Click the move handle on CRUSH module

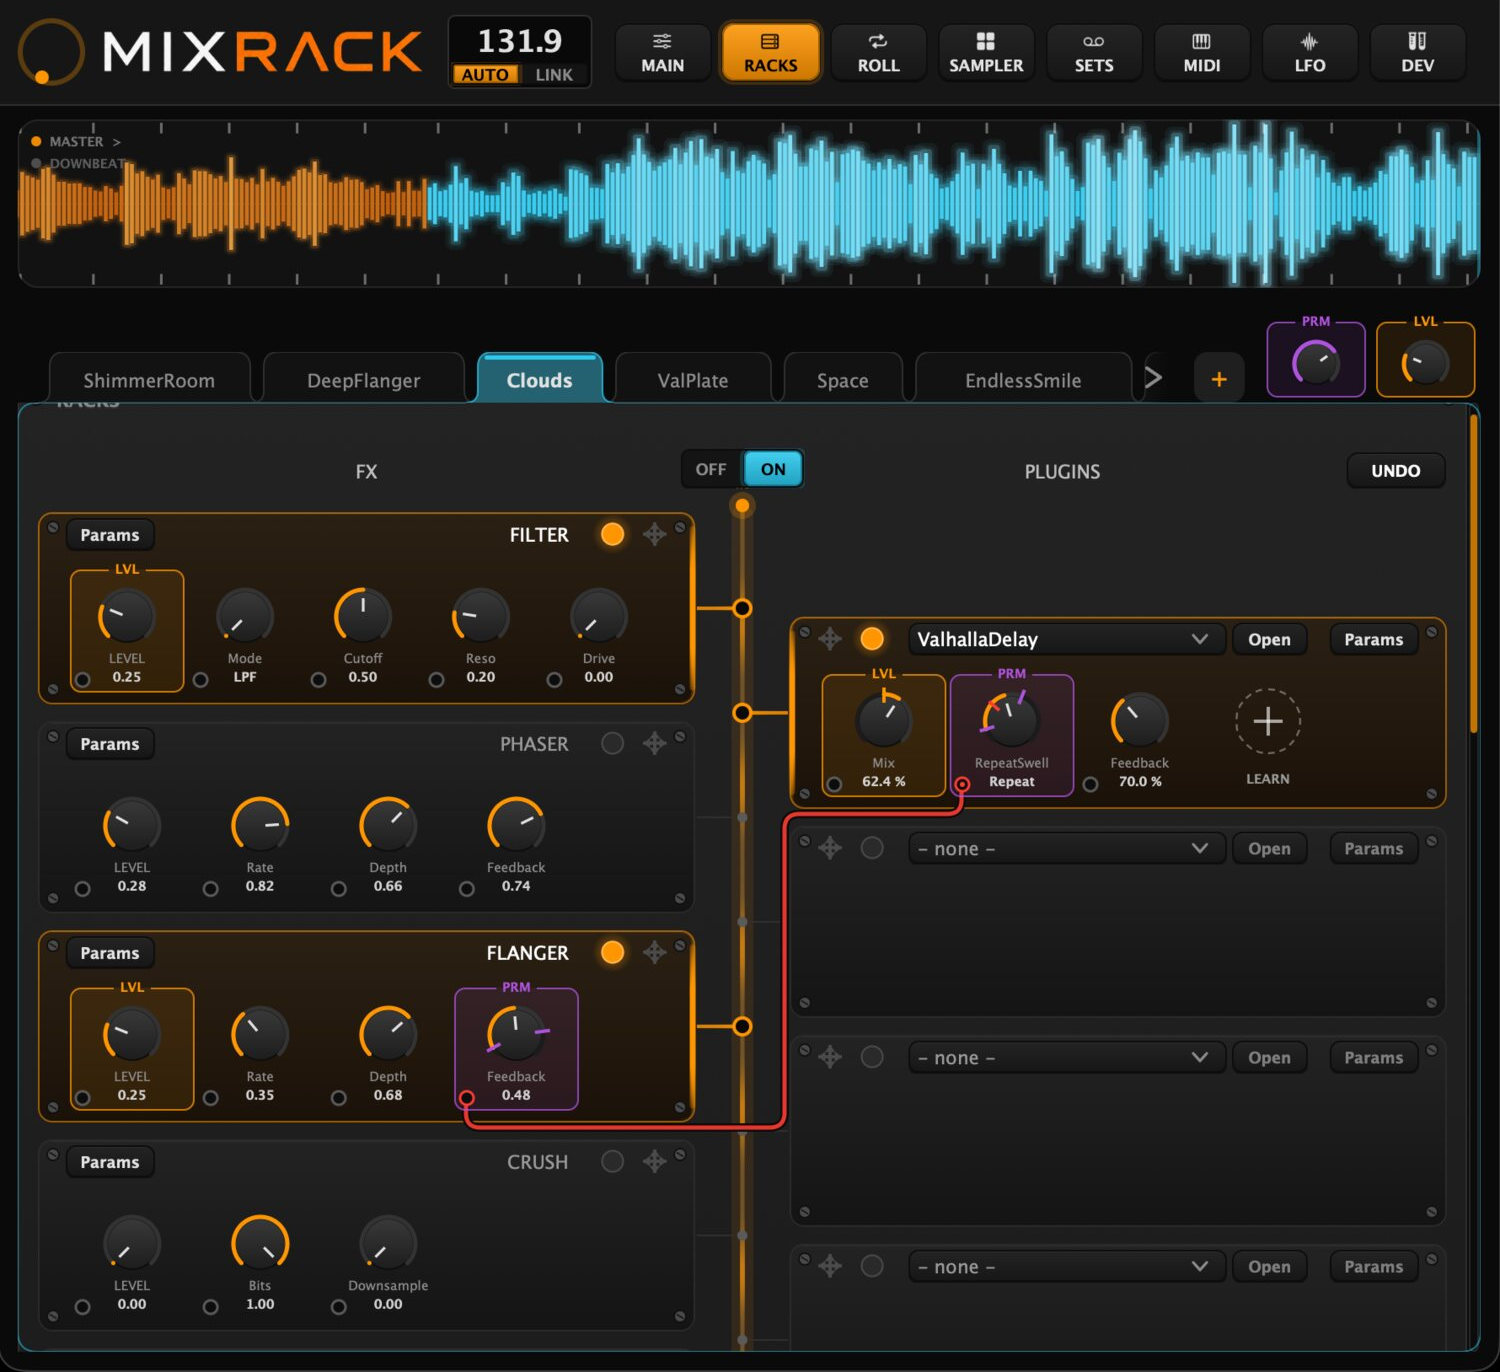pyautogui.click(x=655, y=1162)
